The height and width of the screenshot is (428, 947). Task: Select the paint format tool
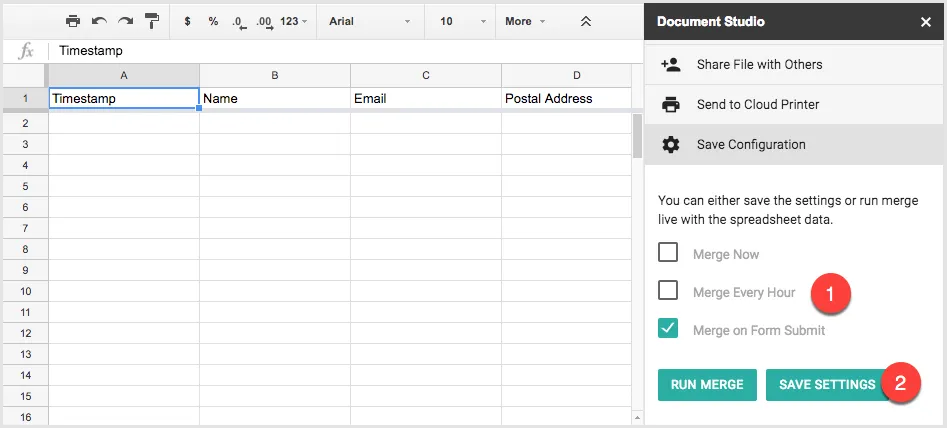(x=152, y=21)
